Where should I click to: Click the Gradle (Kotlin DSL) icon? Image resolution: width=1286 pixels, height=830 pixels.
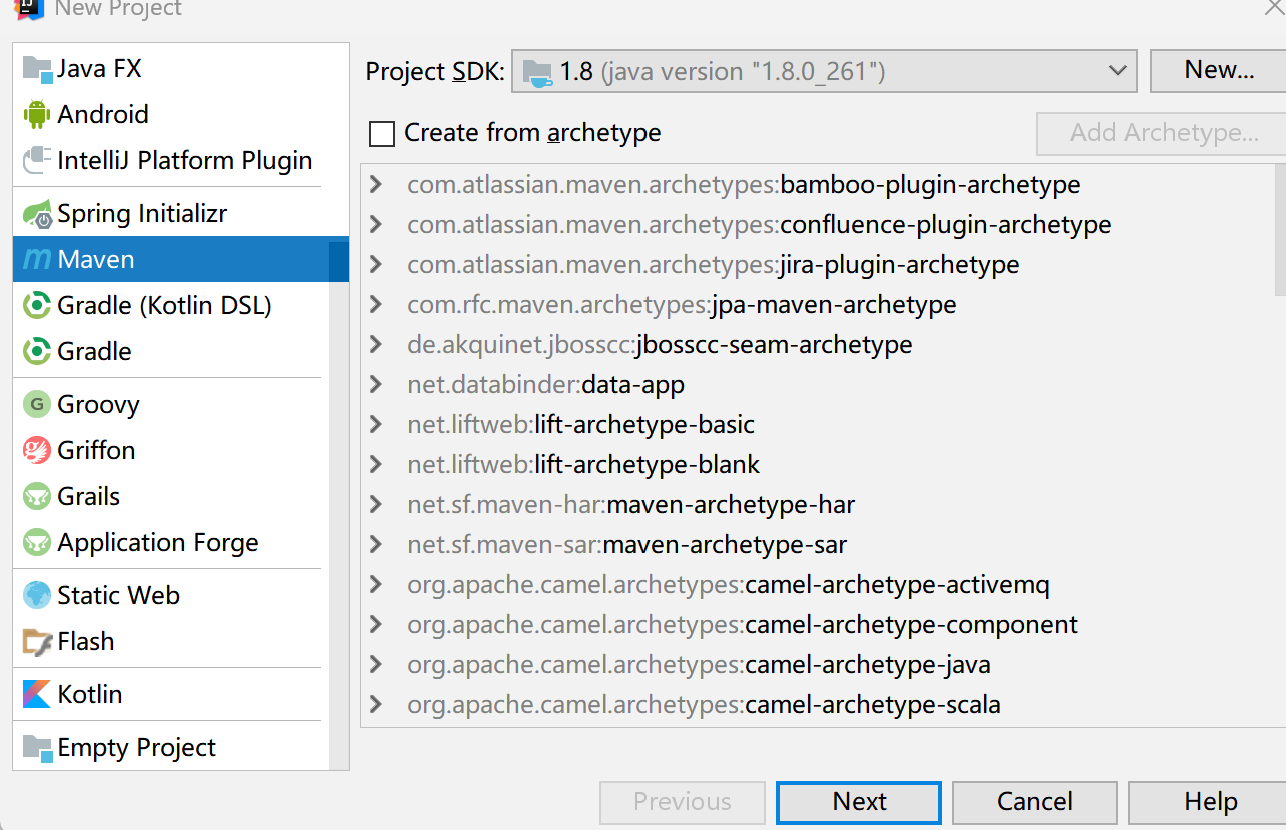tap(37, 306)
